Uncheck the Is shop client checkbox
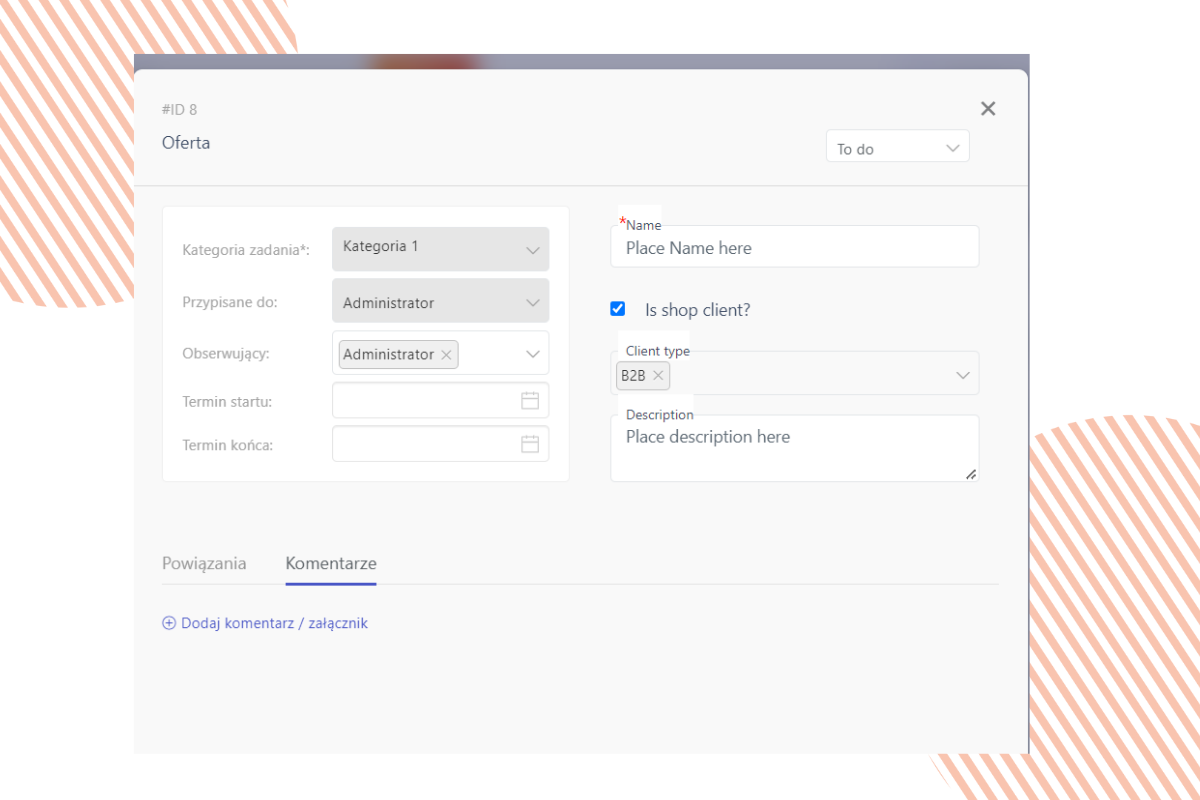 coord(617,309)
